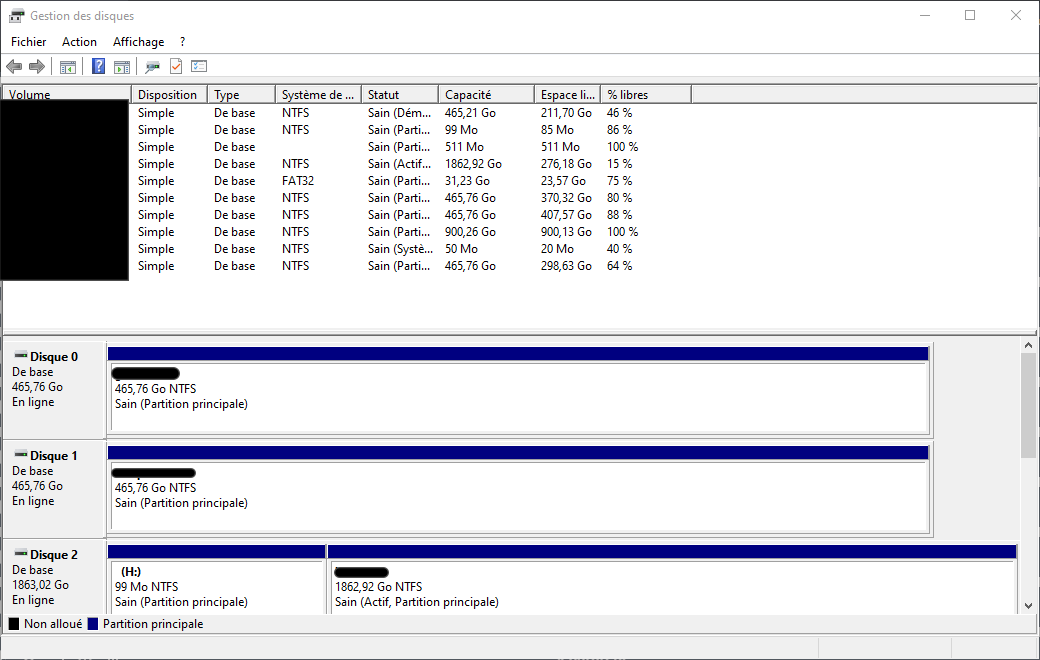Viewport: 1040px width, 660px height.
Task: Open the Fichier menu
Action: tap(28, 42)
